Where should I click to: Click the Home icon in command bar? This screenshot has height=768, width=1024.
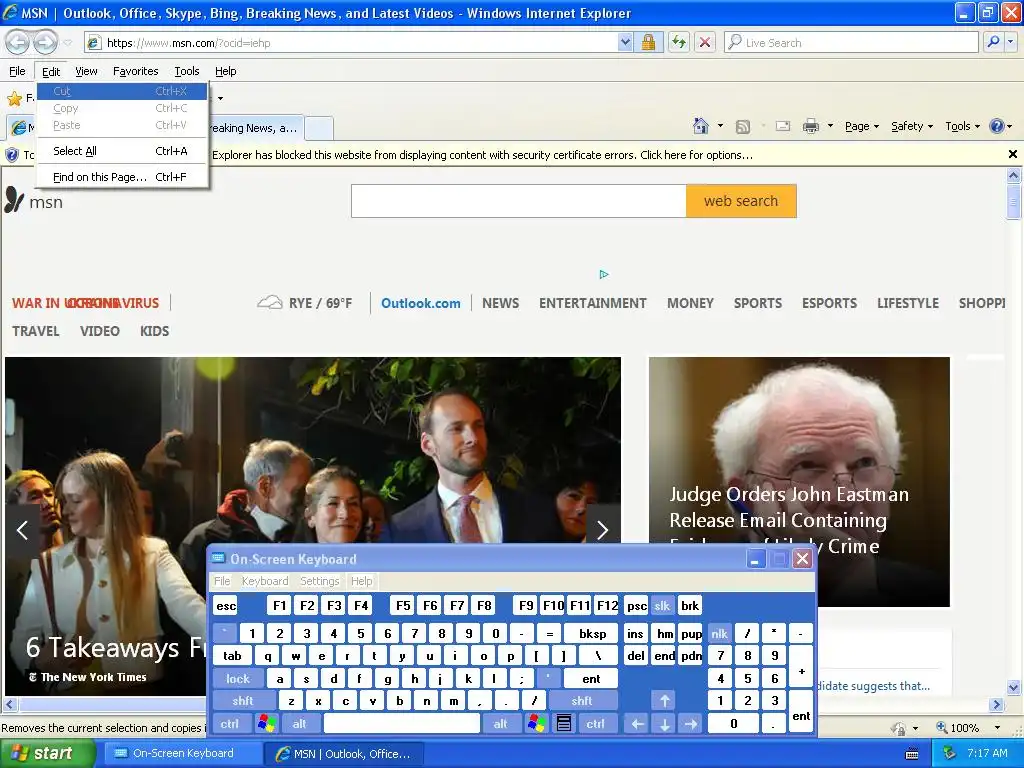click(701, 126)
